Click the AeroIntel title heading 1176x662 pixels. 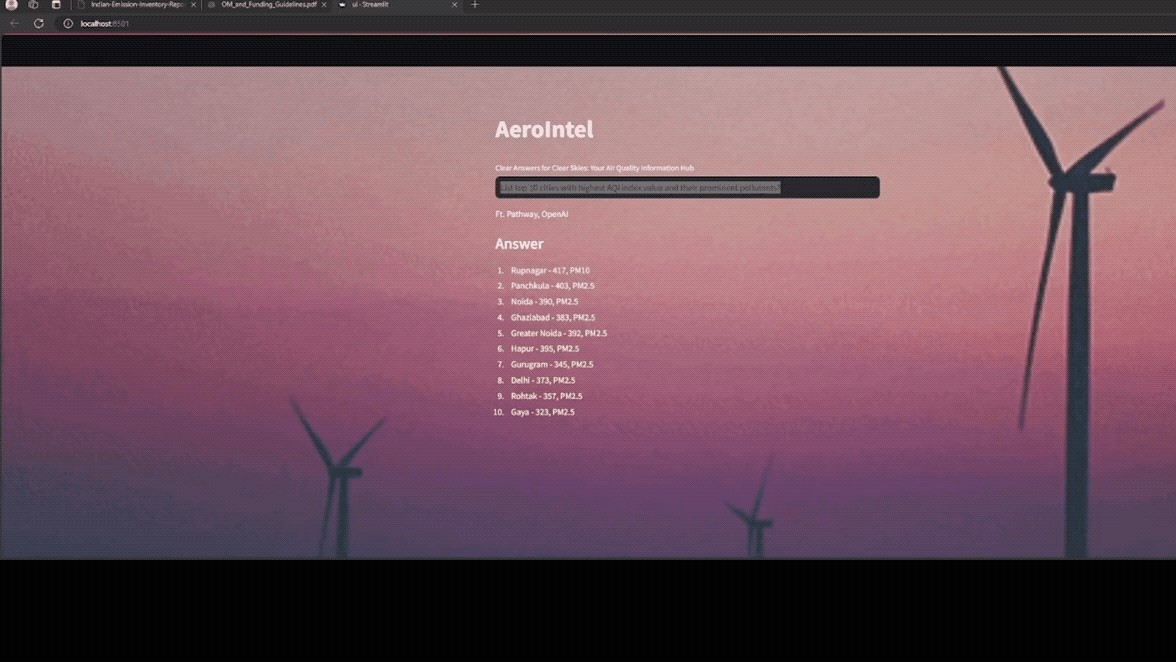pos(544,129)
